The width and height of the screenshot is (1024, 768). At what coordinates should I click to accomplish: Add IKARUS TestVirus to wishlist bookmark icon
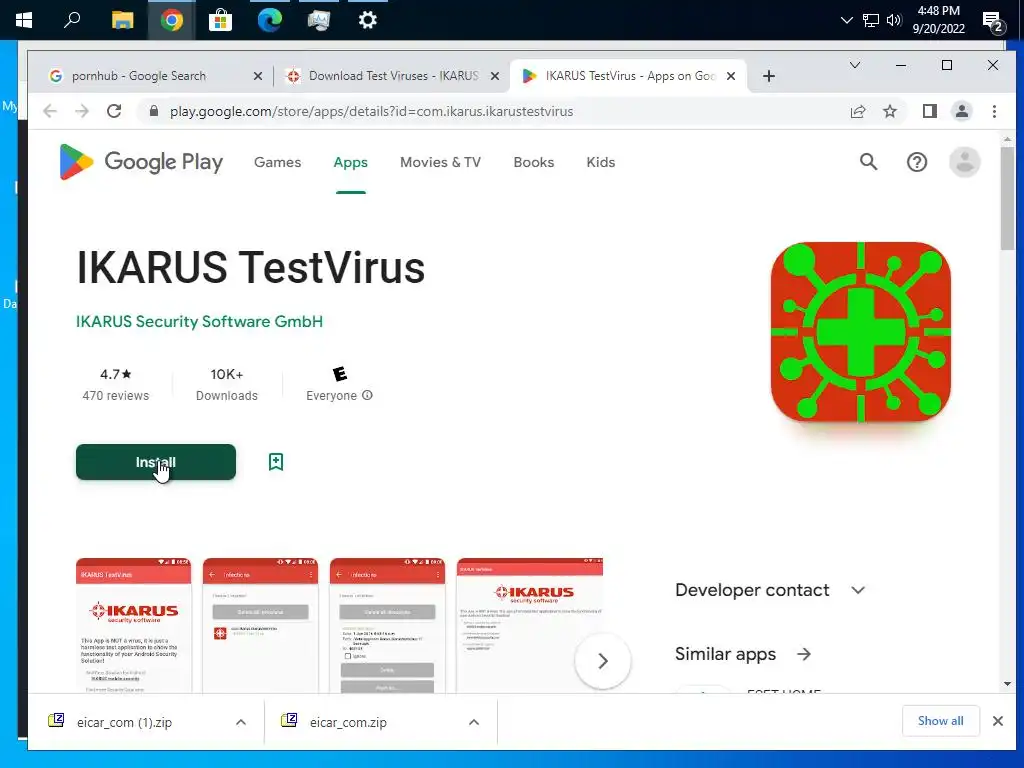pyautogui.click(x=276, y=462)
